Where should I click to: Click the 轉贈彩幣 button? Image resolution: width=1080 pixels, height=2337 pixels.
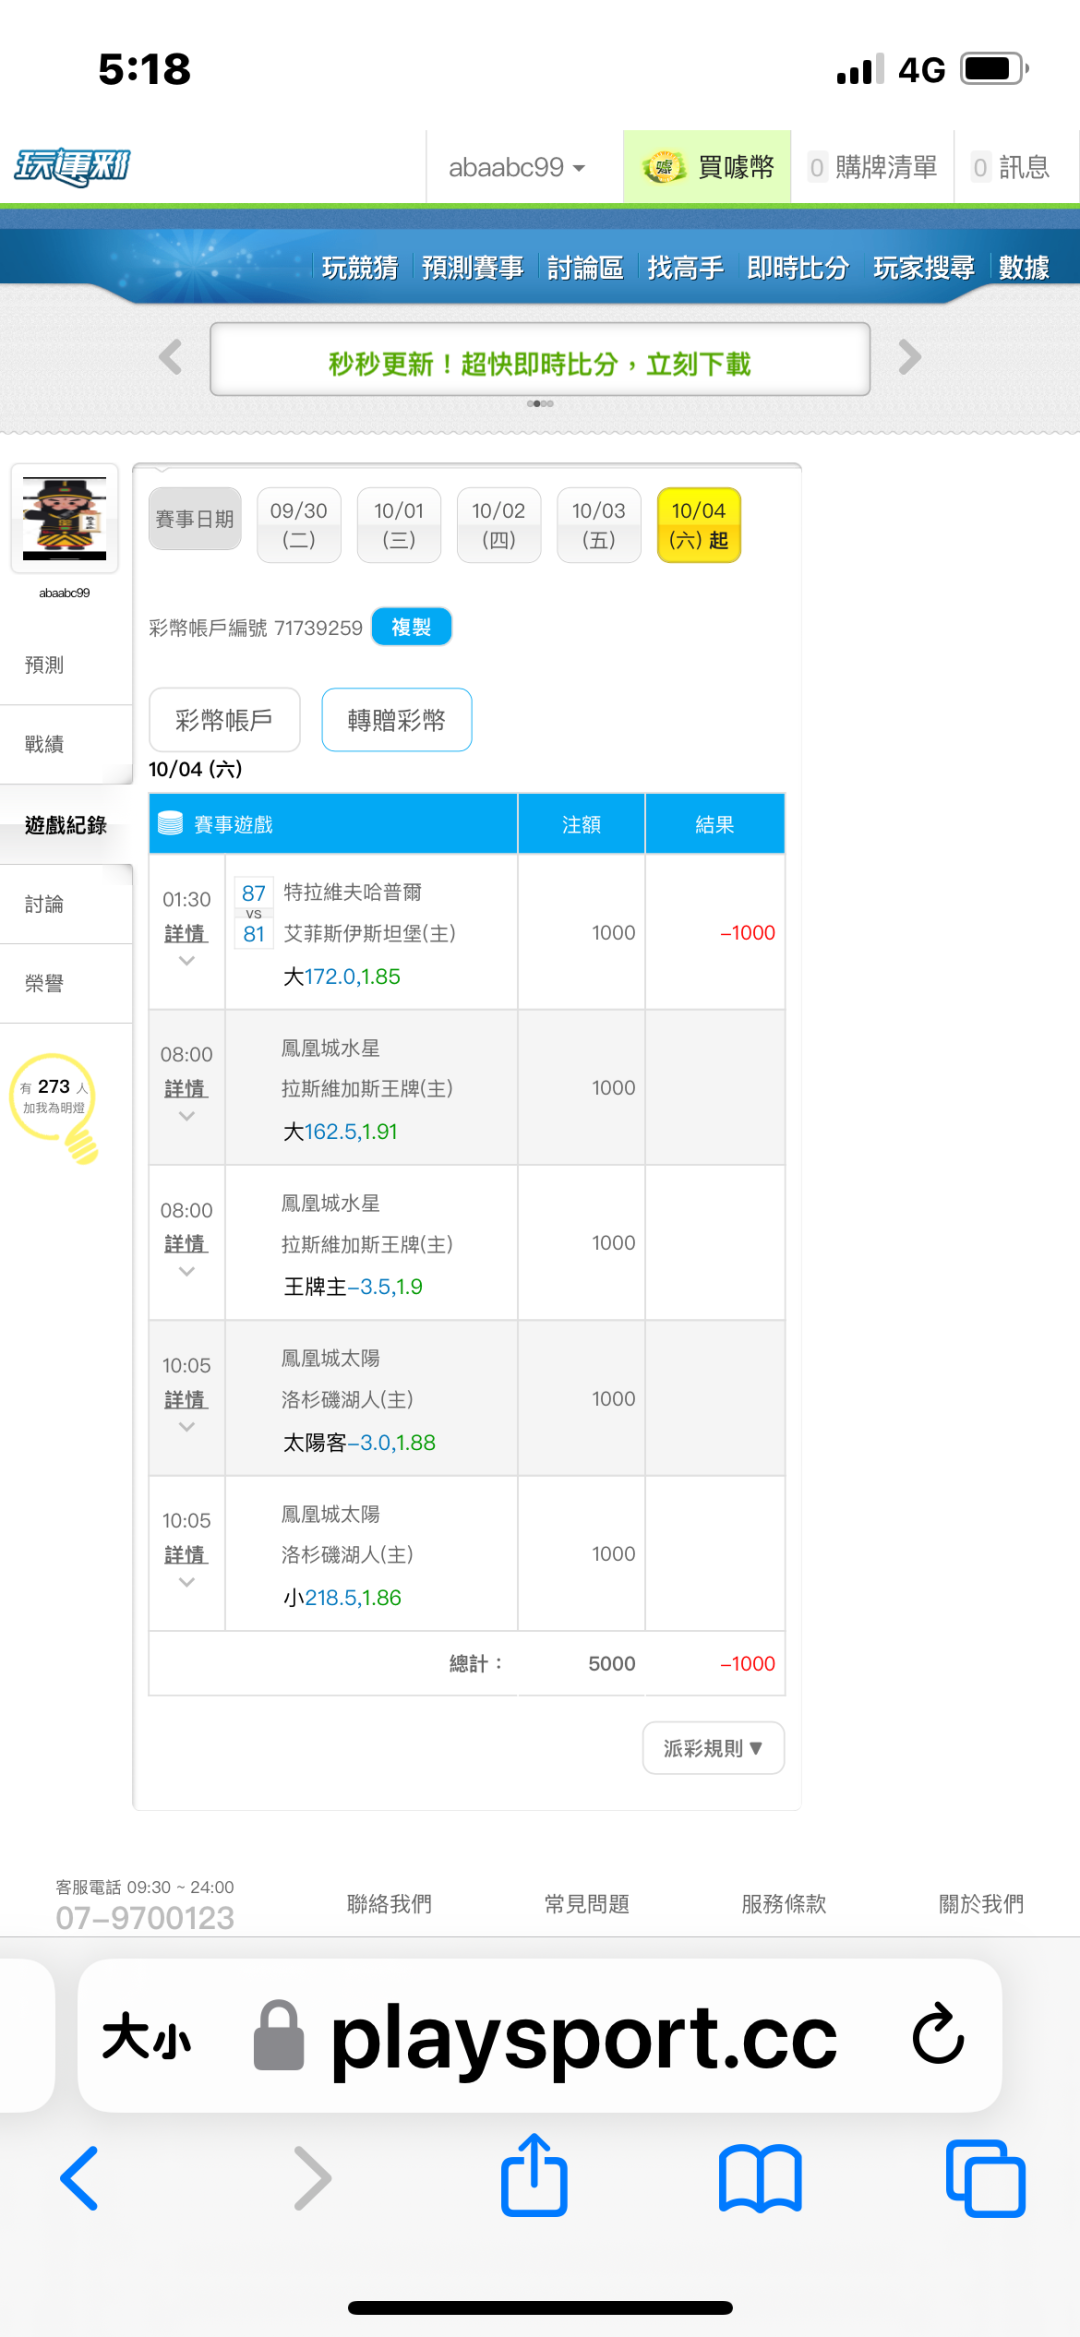(x=396, y=720)
